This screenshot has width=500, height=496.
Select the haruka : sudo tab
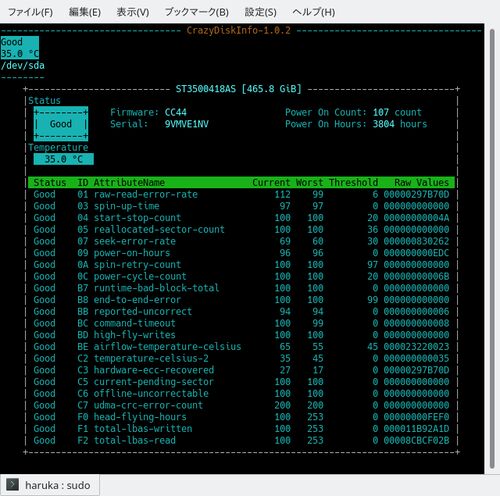coord(50,485)
